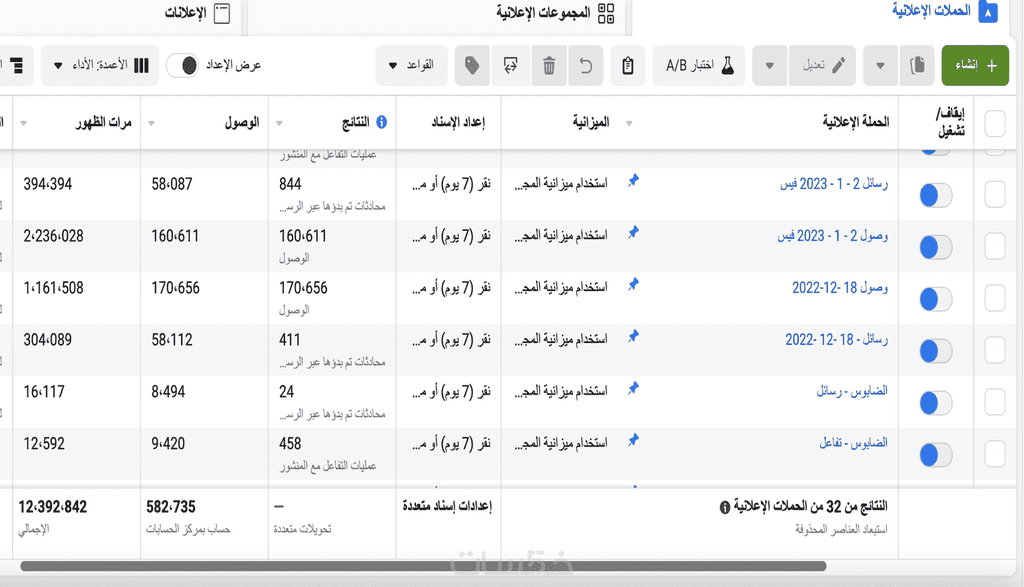Click the export/share icon in toolbar
The width and height of the screenshot is (1024, 587).
(x=511, y=65)
